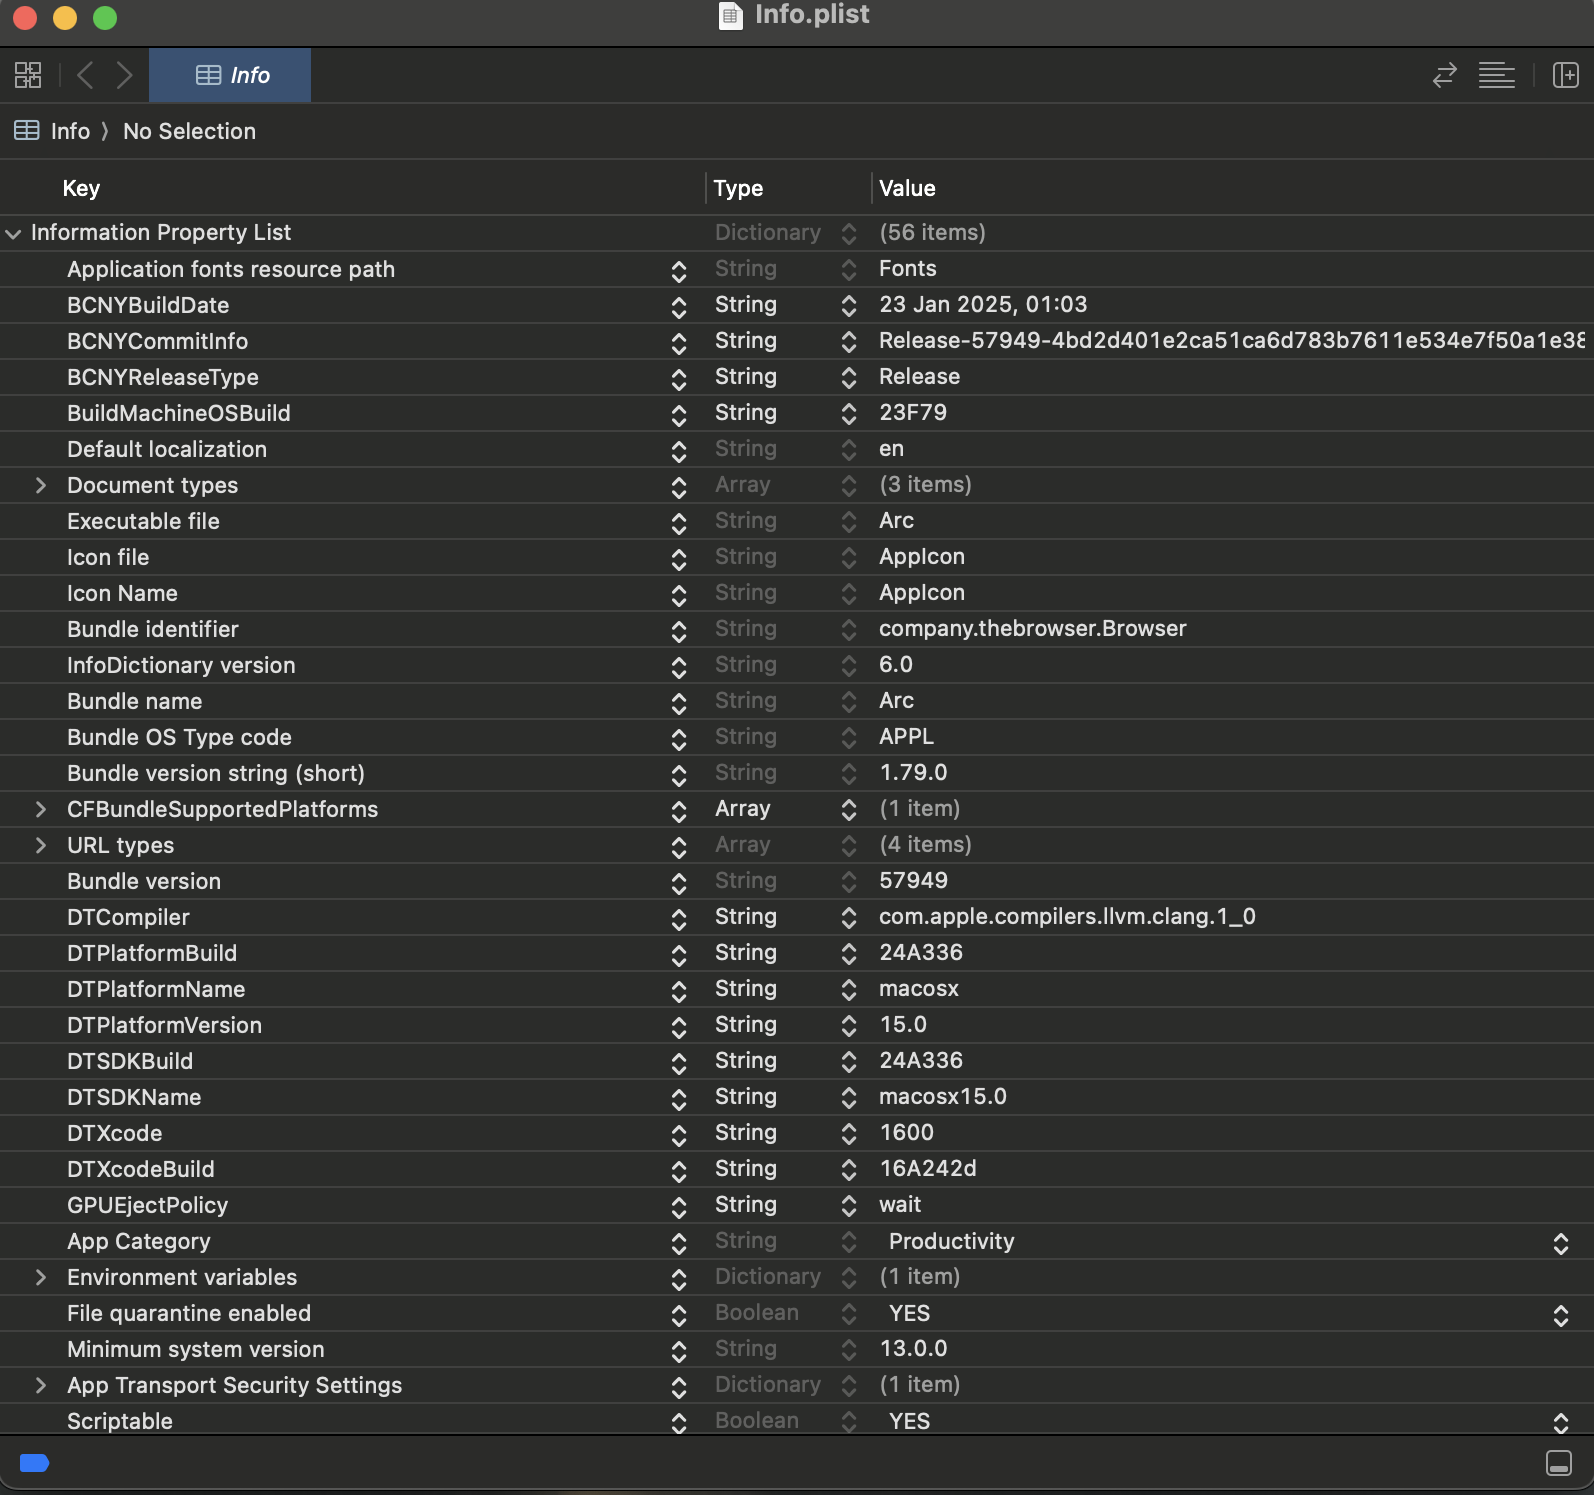Screen dimensions: 1594x1495
Task: Select the Icon Name key
Action: (122, 593)
